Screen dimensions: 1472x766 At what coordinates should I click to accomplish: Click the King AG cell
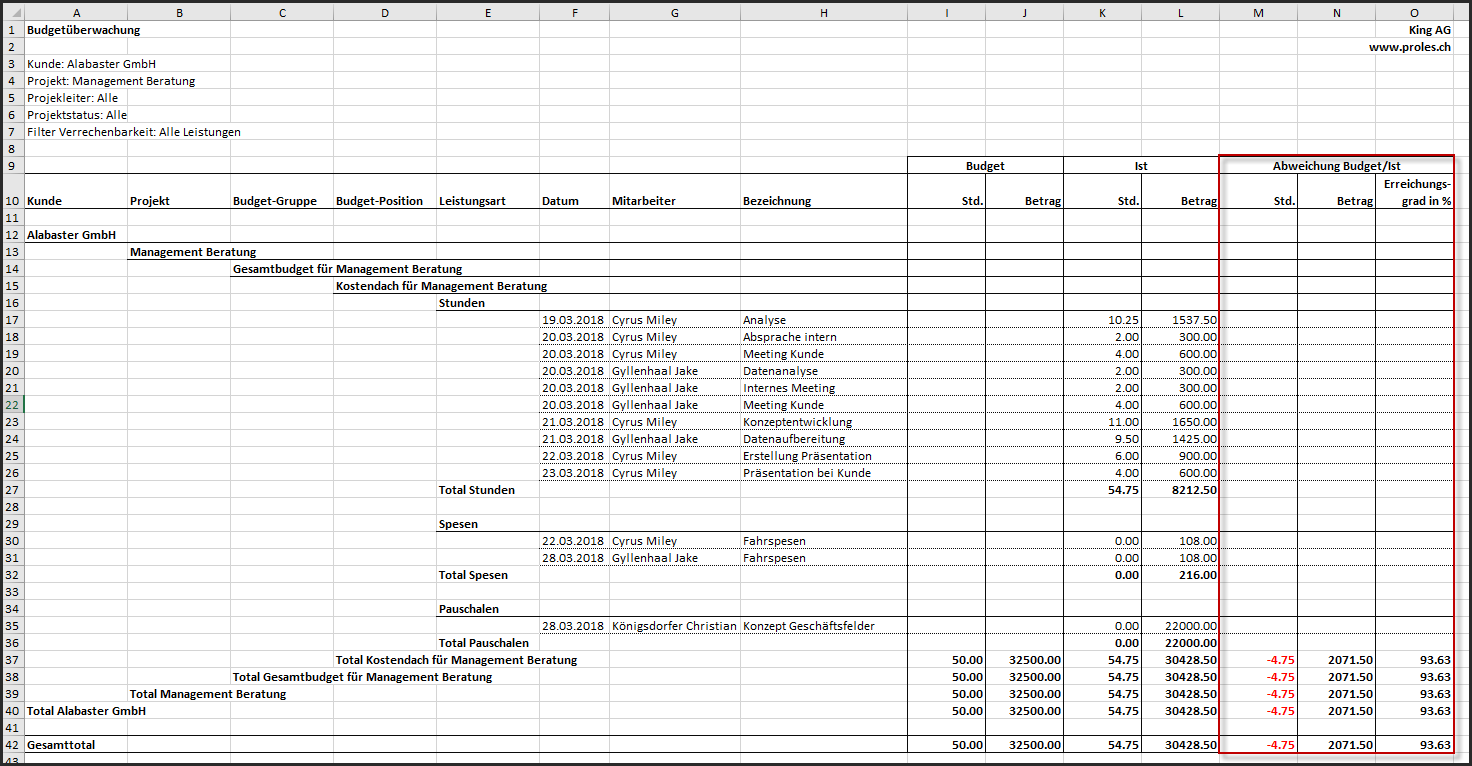coord(1429,30)
